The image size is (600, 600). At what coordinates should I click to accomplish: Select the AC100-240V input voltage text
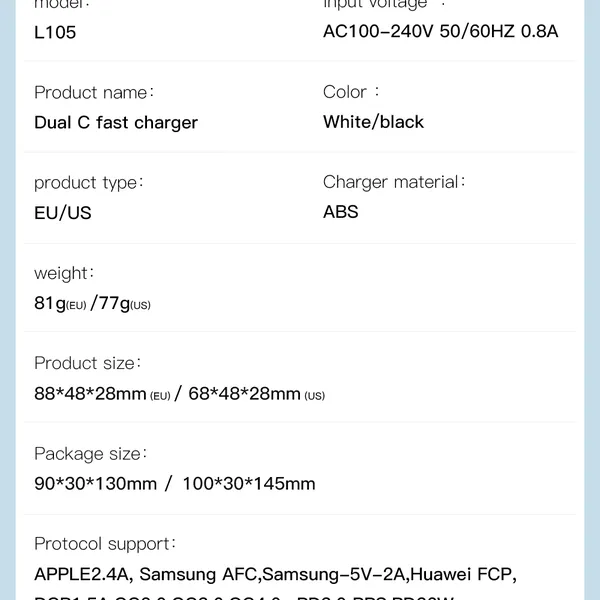pyautogui.click(x=440, y=31)
